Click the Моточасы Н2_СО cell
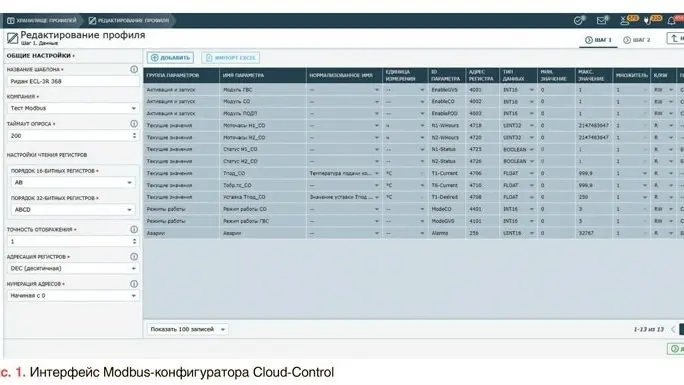684x385 pixels. (263, 137)
